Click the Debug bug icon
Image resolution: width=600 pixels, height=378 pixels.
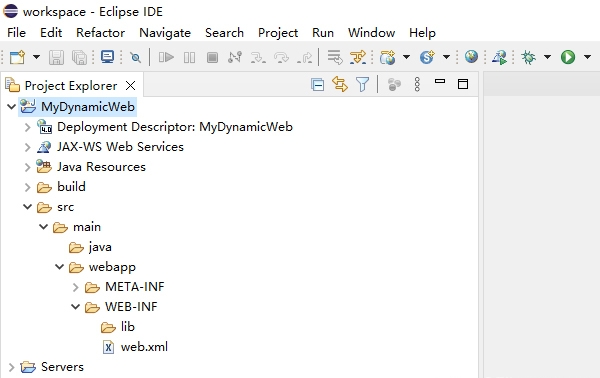click(529, 57)
